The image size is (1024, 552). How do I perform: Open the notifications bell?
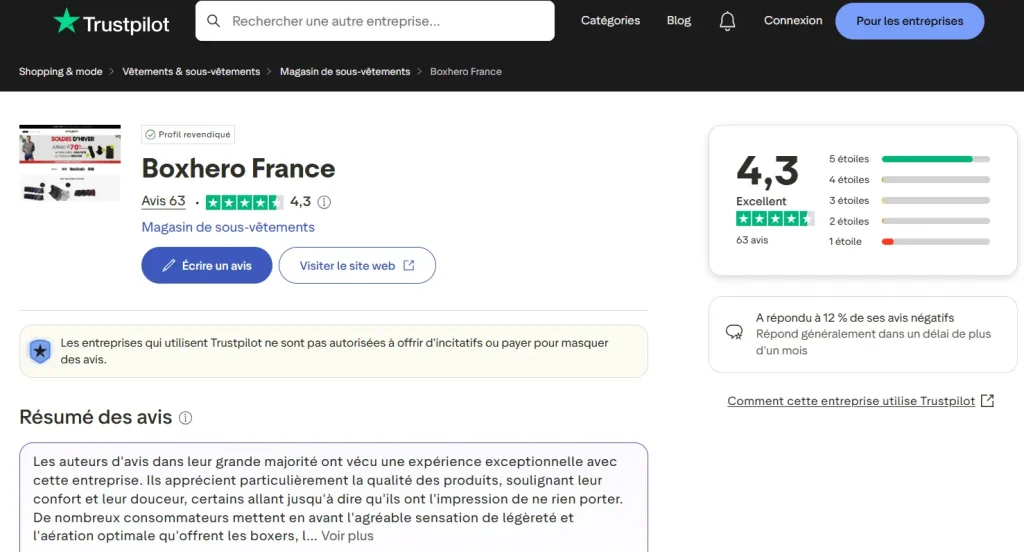point(727,21)
